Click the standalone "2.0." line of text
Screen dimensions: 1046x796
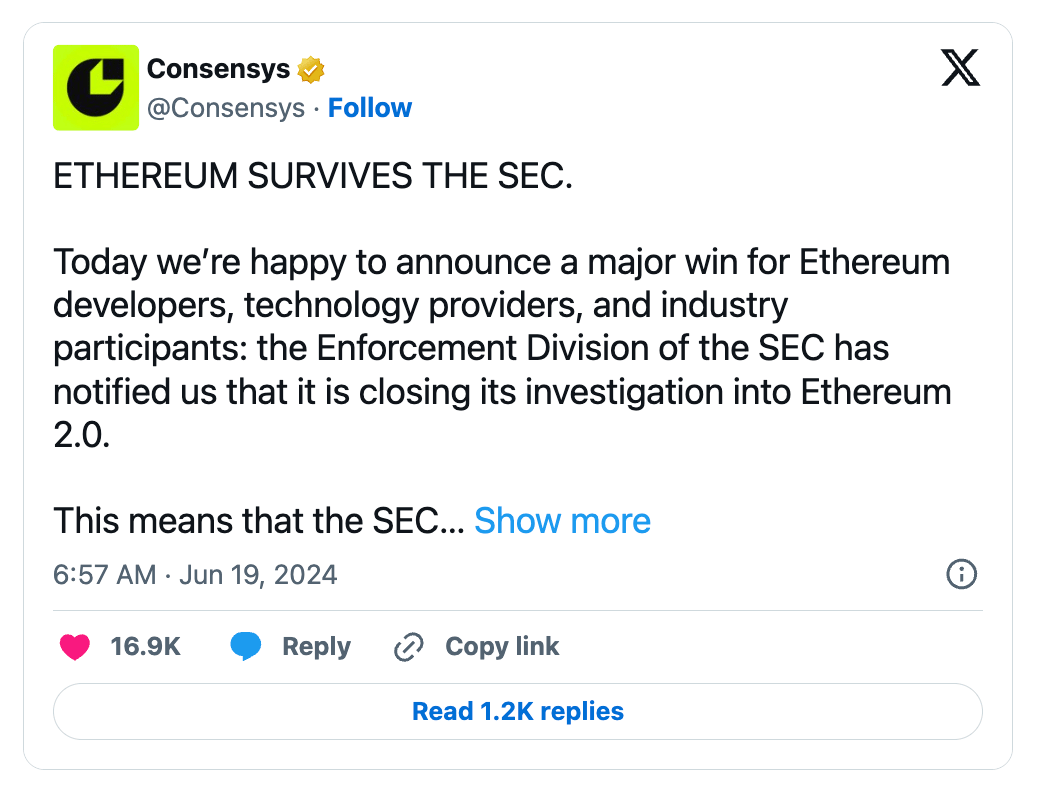[80, 435]
